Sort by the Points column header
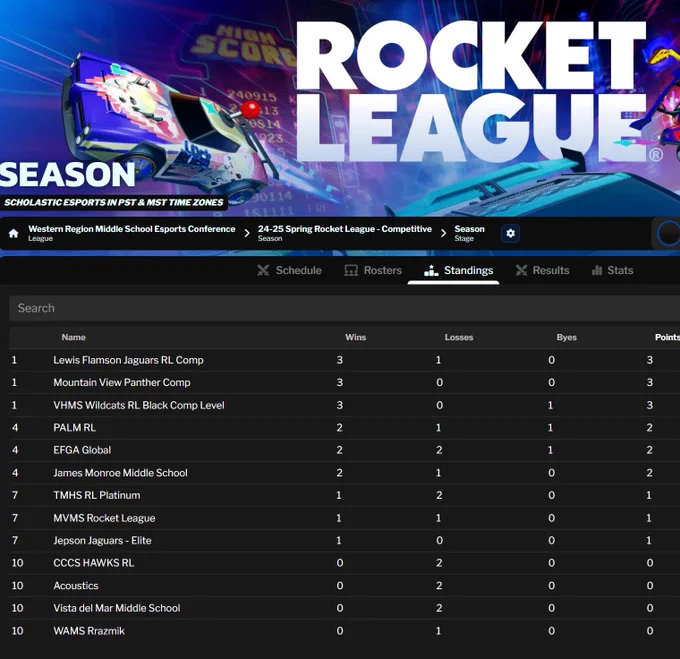 coord(667,337)
